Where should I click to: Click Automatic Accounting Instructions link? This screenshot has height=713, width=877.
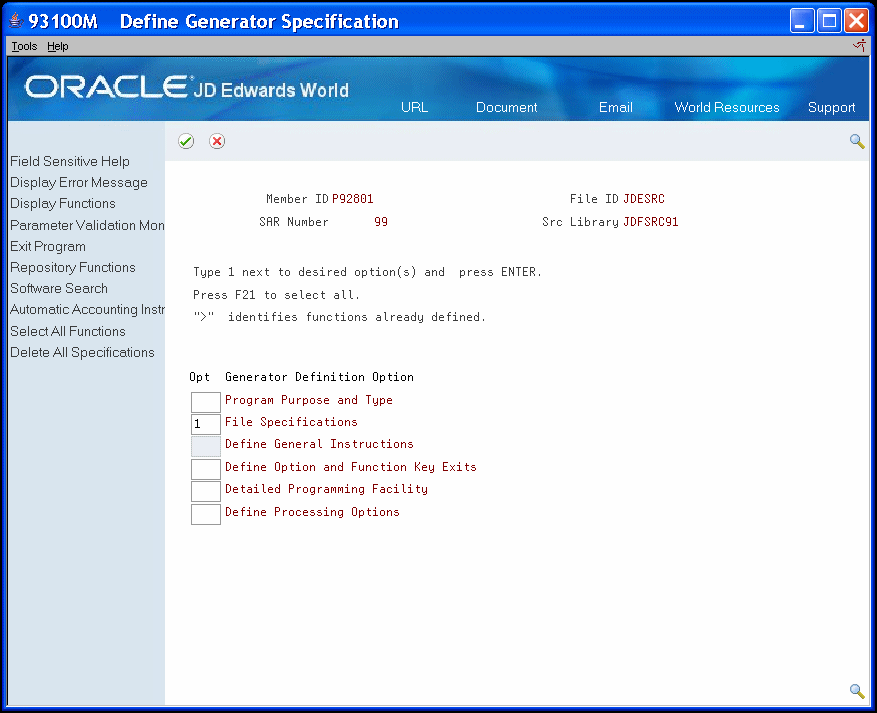(87, 309)
